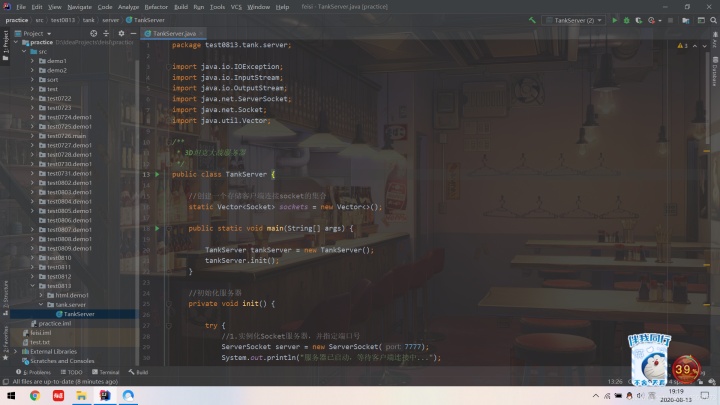Open the Refactor menu
720x405 pixels.
(x=156, y=7)
